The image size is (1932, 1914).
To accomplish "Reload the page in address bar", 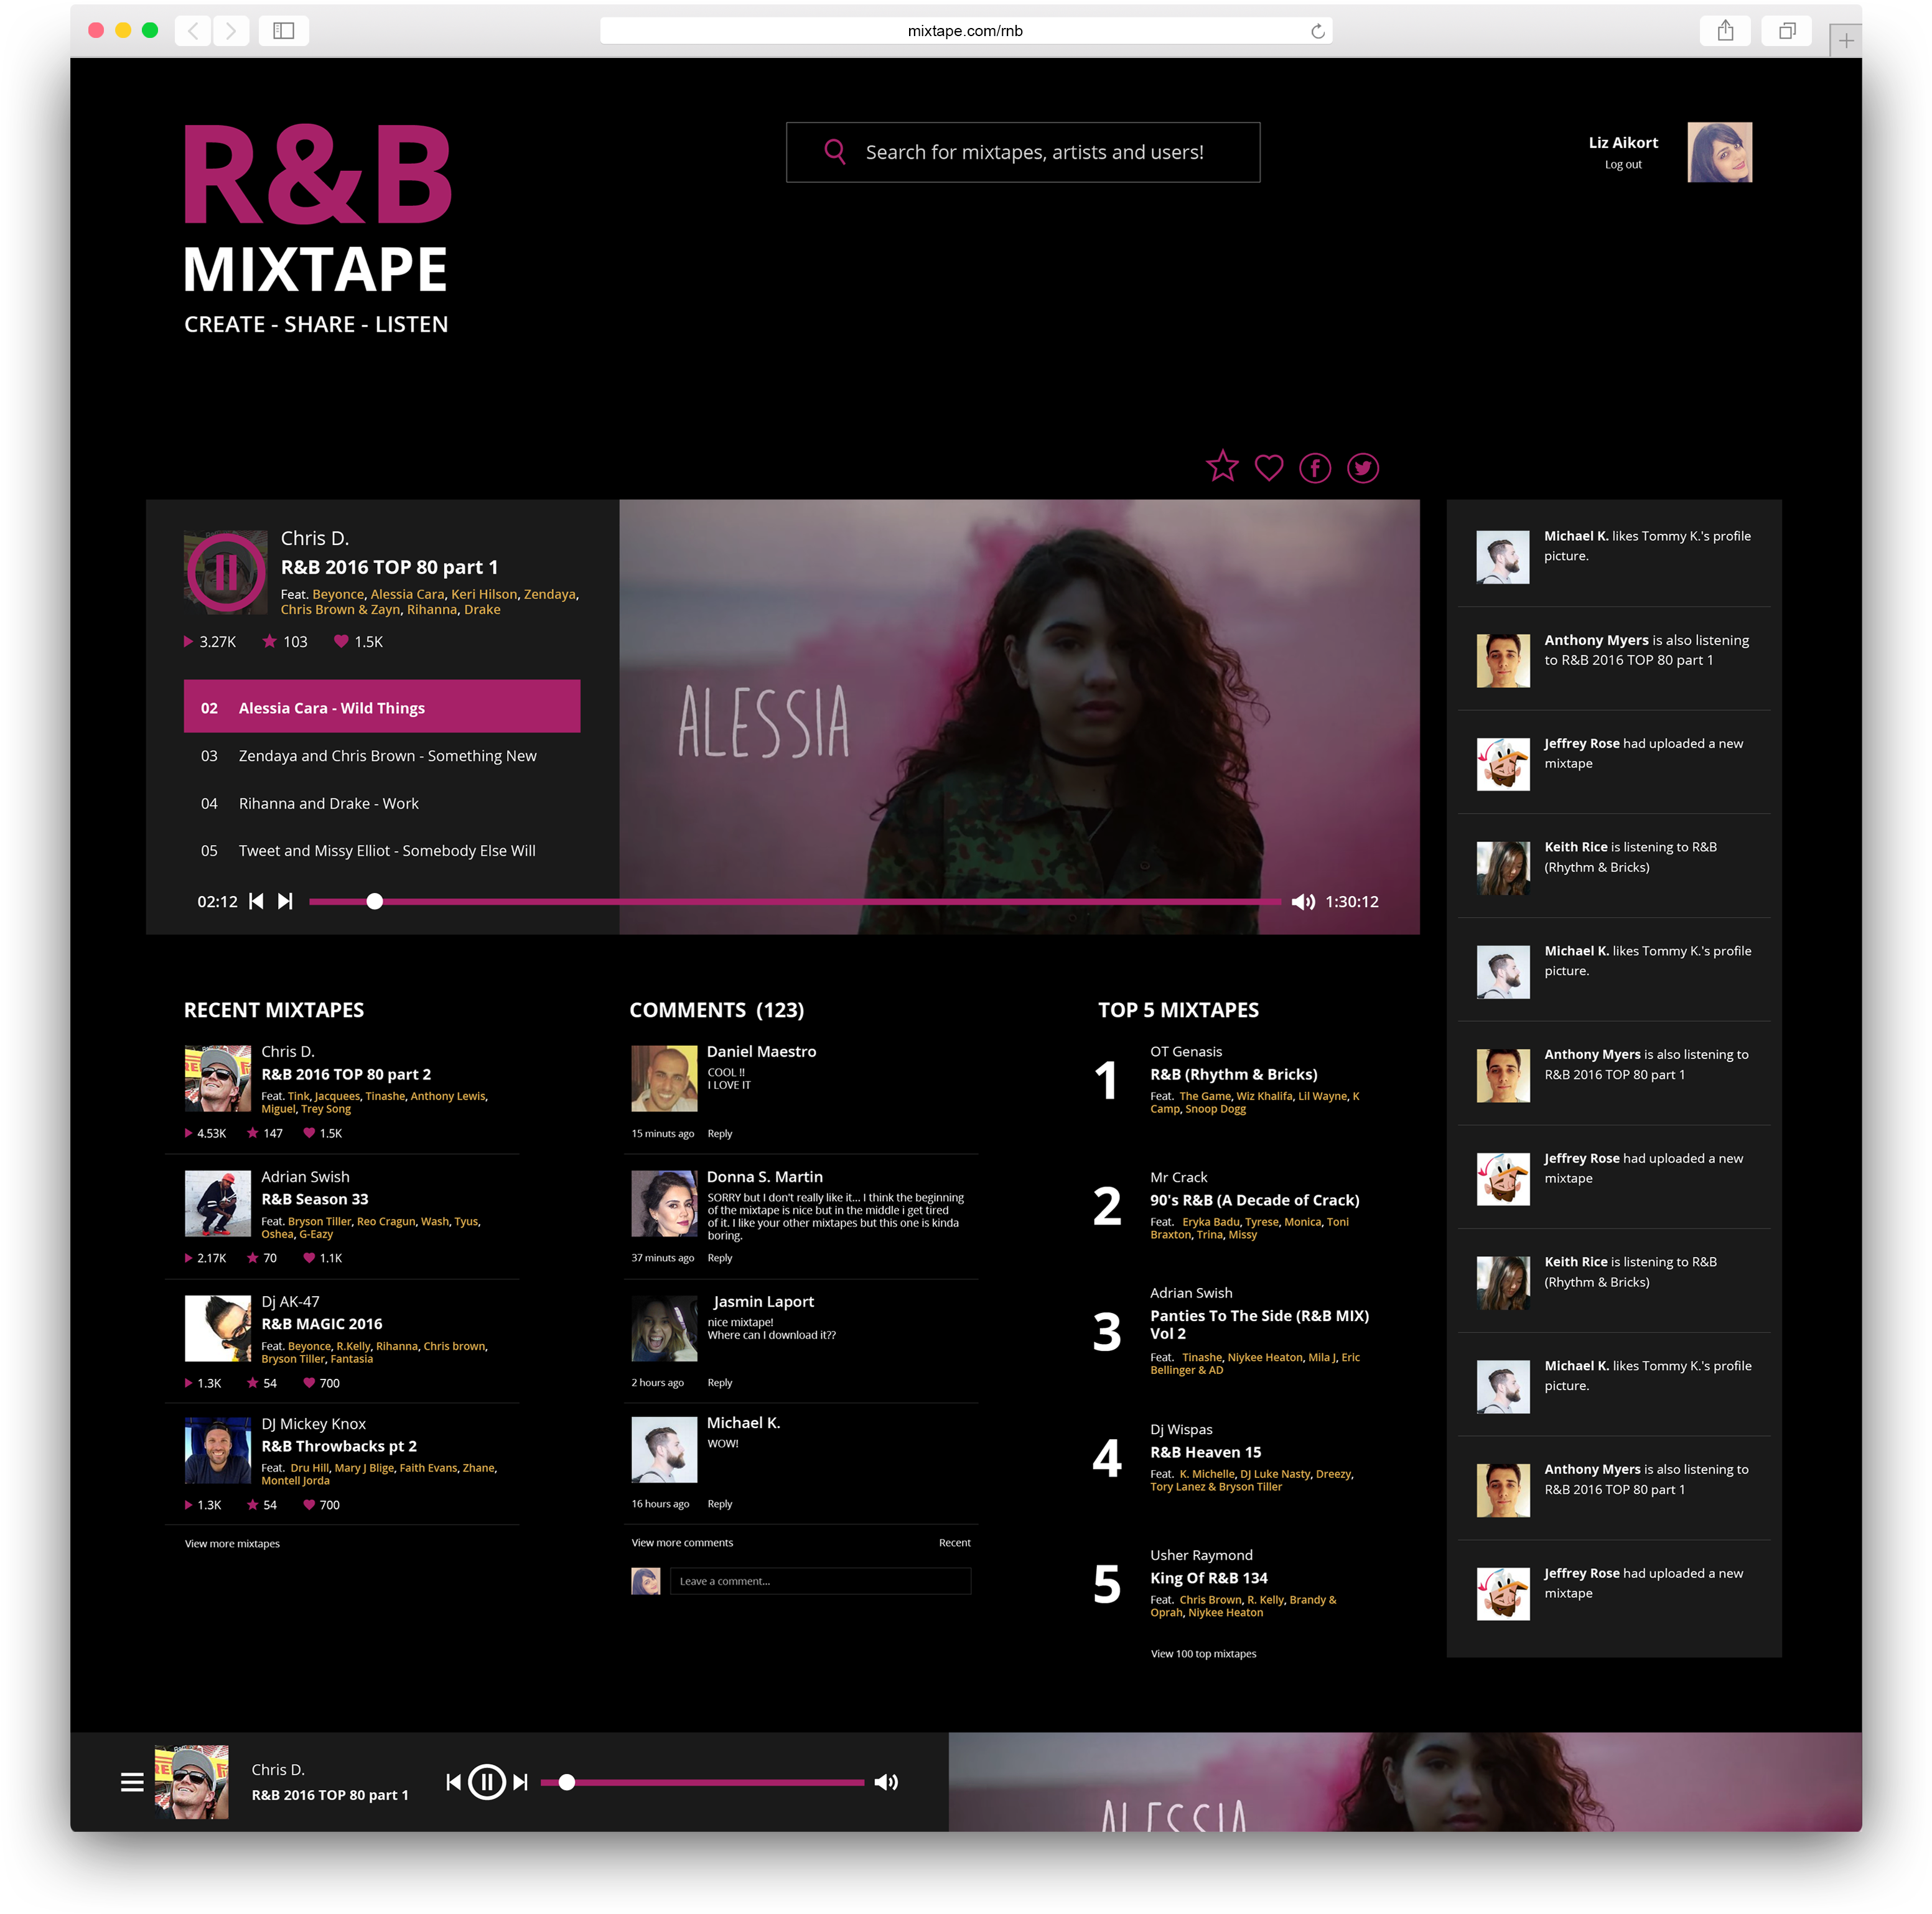I will (x=1318, y=31).
